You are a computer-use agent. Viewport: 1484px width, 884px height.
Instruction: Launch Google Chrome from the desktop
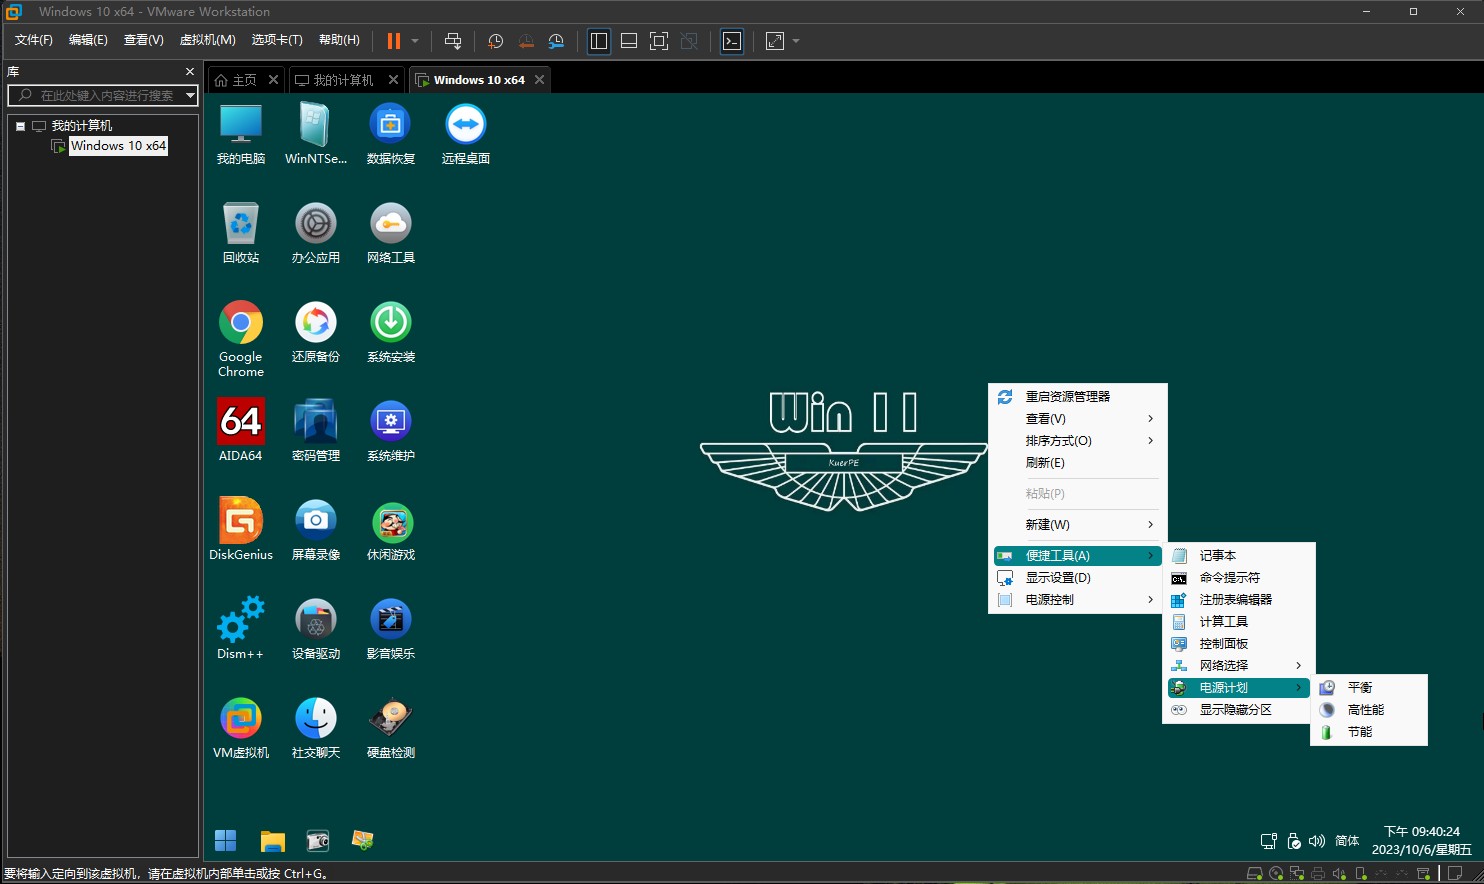(241, 339)
